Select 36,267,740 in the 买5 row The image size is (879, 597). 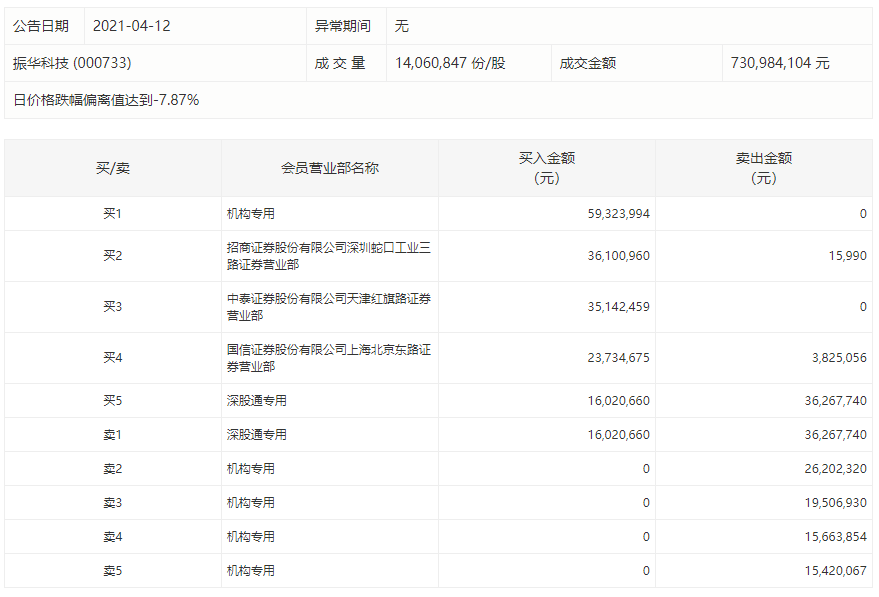click(x=835, y=401)
